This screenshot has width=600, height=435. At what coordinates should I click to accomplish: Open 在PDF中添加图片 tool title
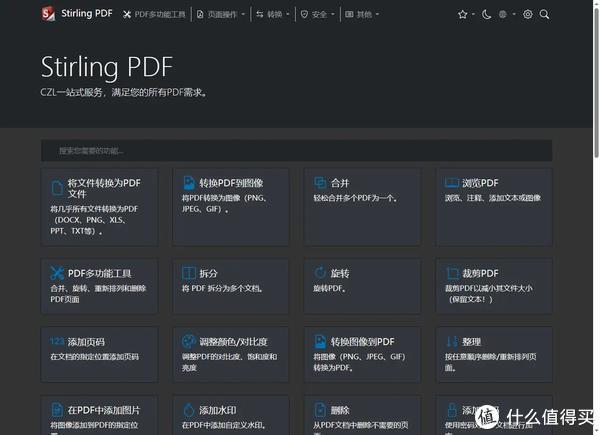104,410
